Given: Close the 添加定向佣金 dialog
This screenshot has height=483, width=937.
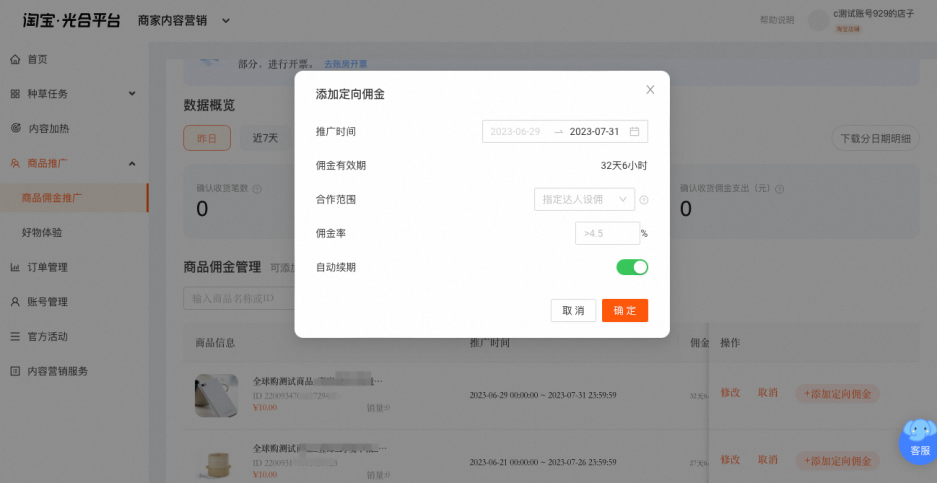Looking at the screenshot, I should (x=650, y=90).
